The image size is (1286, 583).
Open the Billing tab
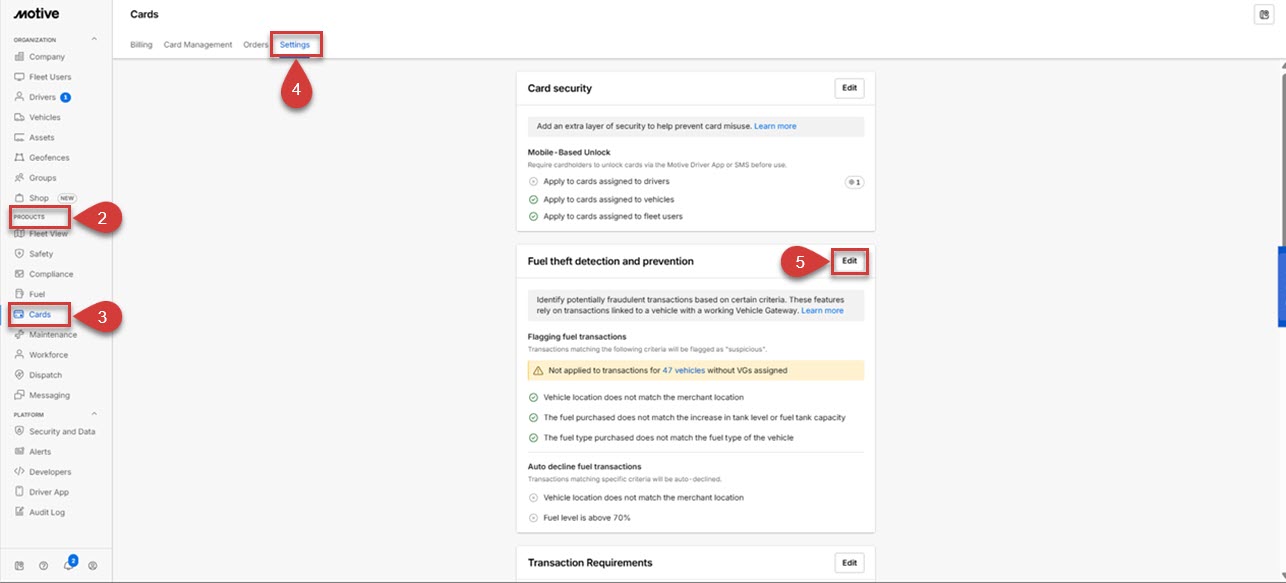141,45
